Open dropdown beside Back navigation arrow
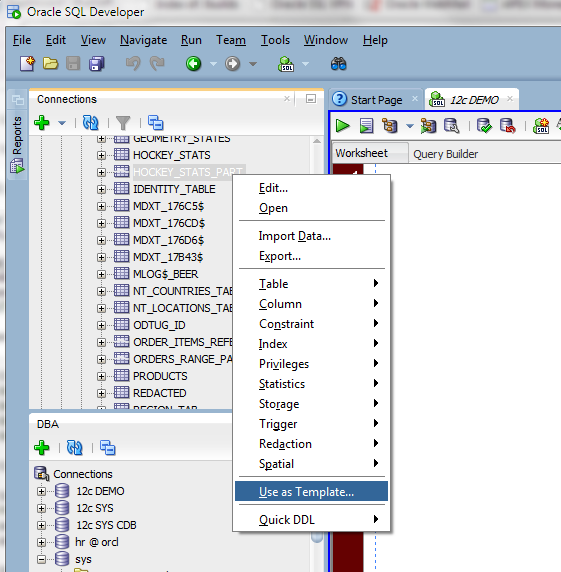The height and width of the screenshot is (572, 561). tap(213, 64)
